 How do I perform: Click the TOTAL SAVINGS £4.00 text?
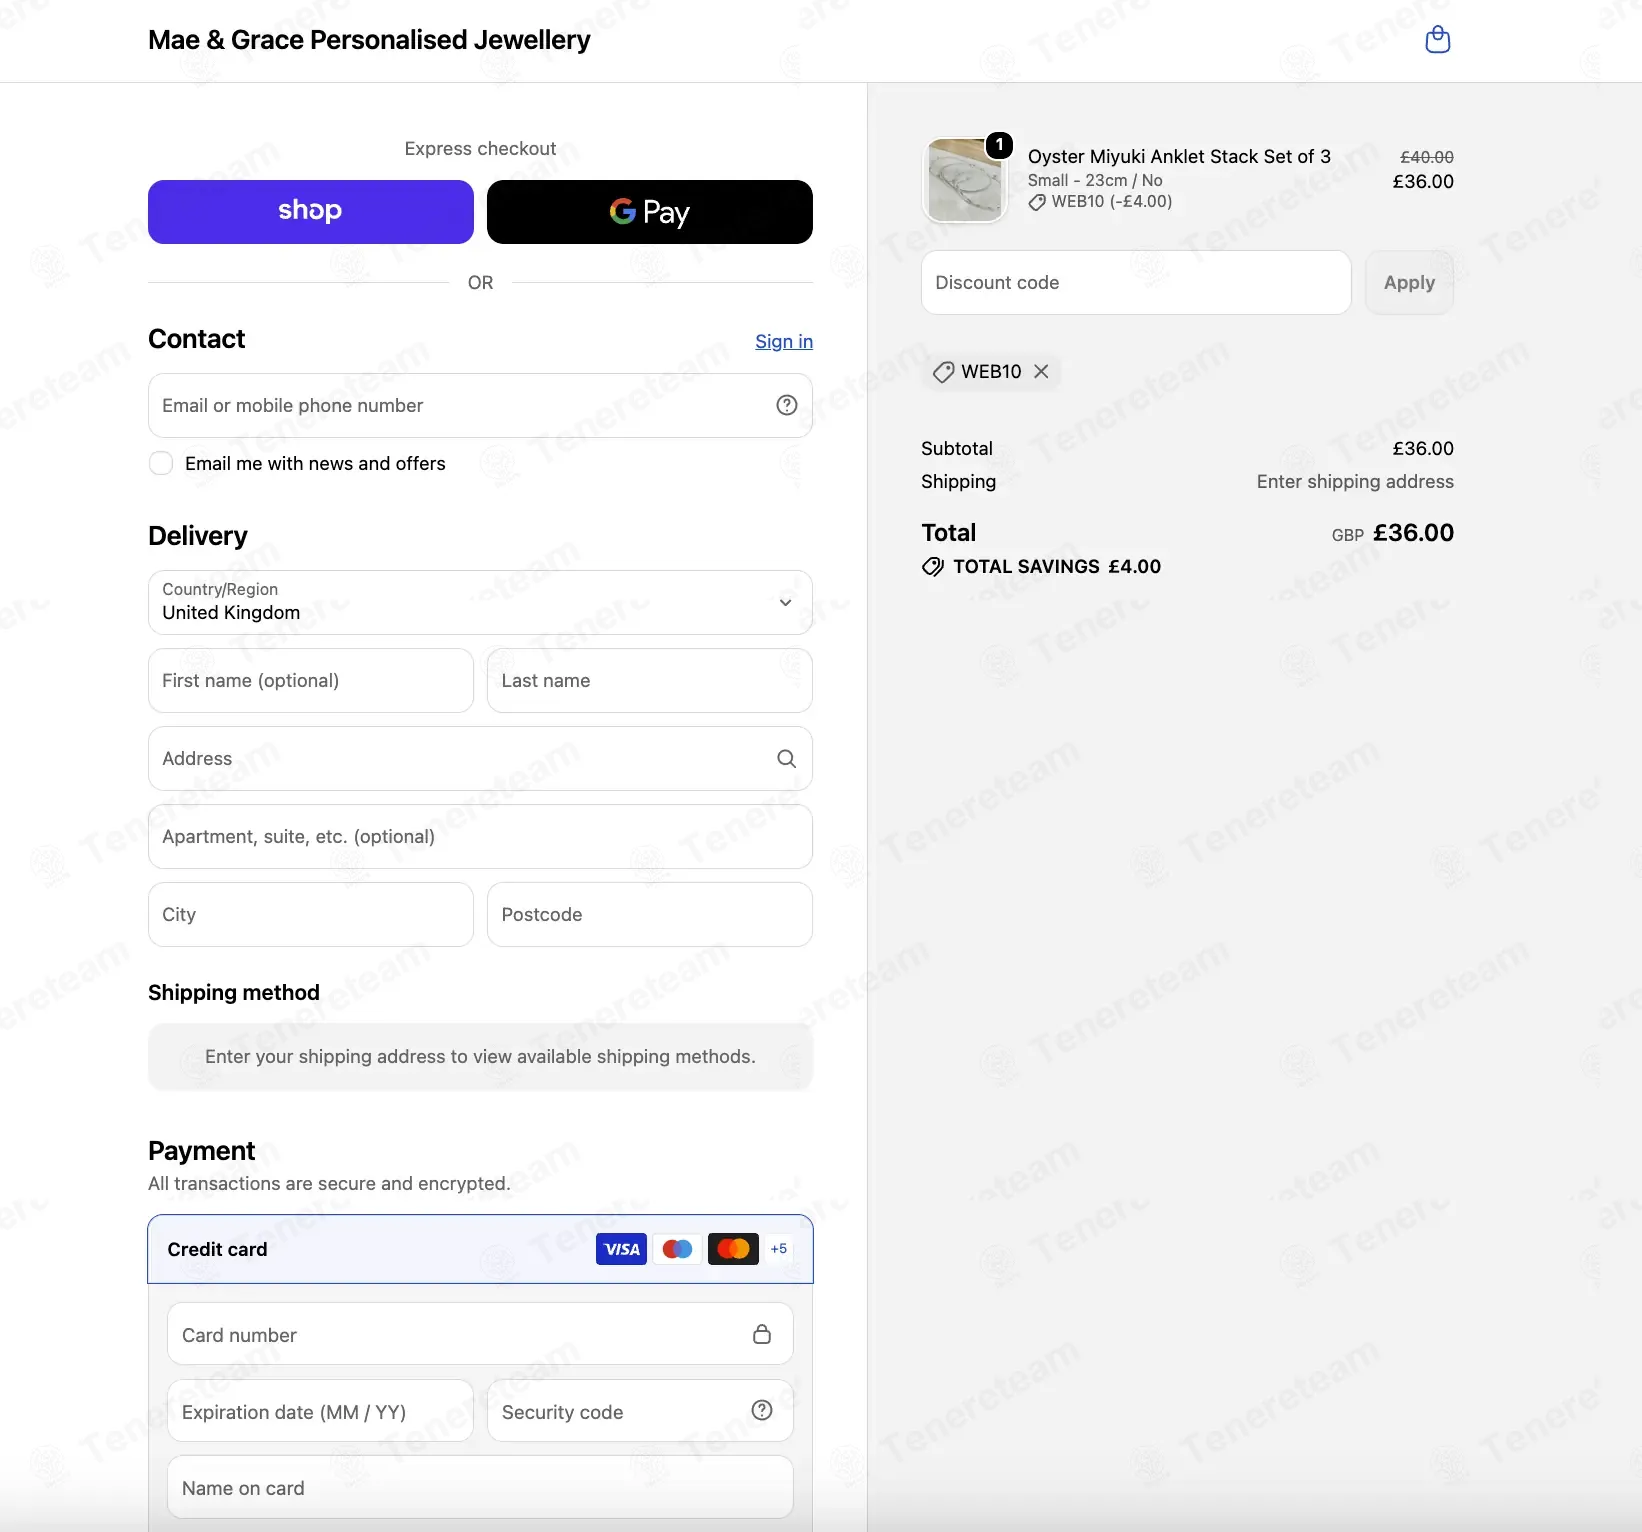click(x=1057, y=567)
